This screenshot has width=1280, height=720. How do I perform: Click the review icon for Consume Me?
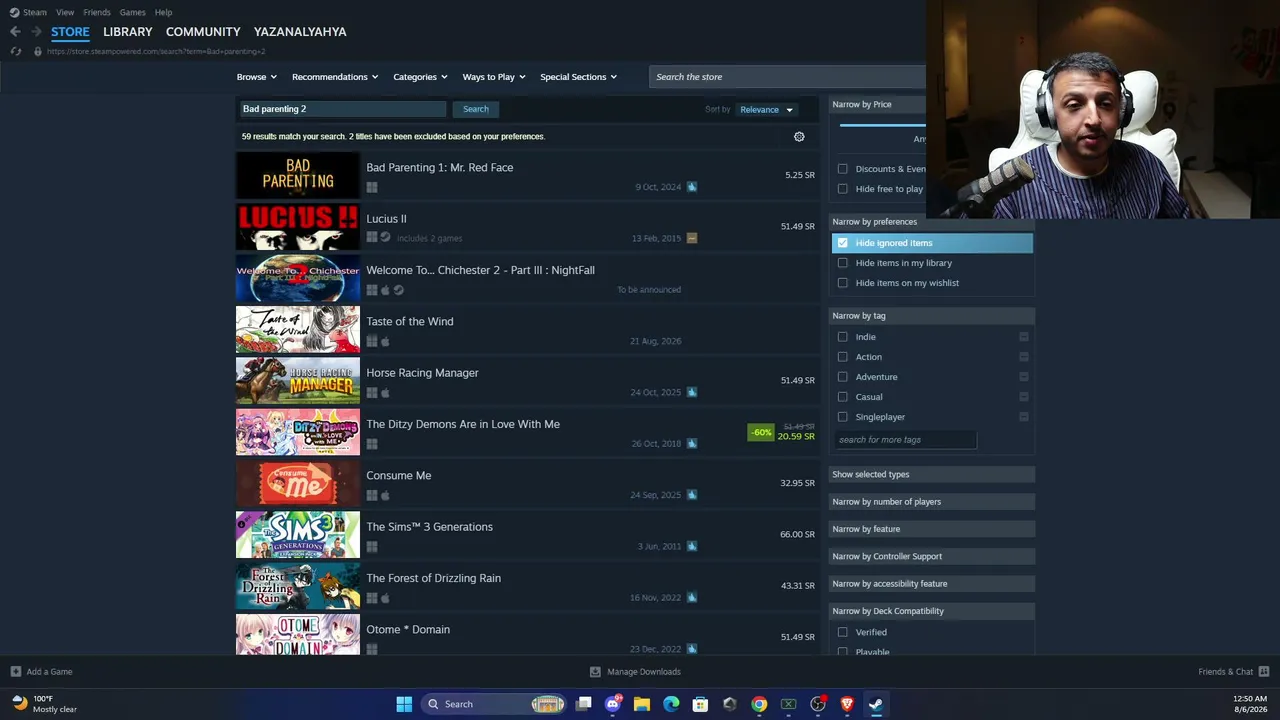click(x=692, y=495)
